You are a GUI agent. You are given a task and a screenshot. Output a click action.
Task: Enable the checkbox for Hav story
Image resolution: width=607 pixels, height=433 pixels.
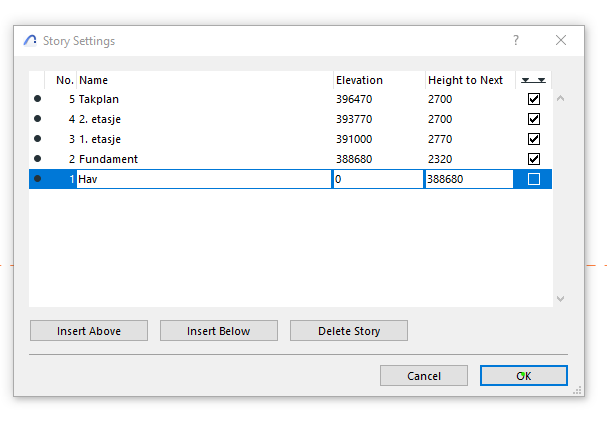533,179
